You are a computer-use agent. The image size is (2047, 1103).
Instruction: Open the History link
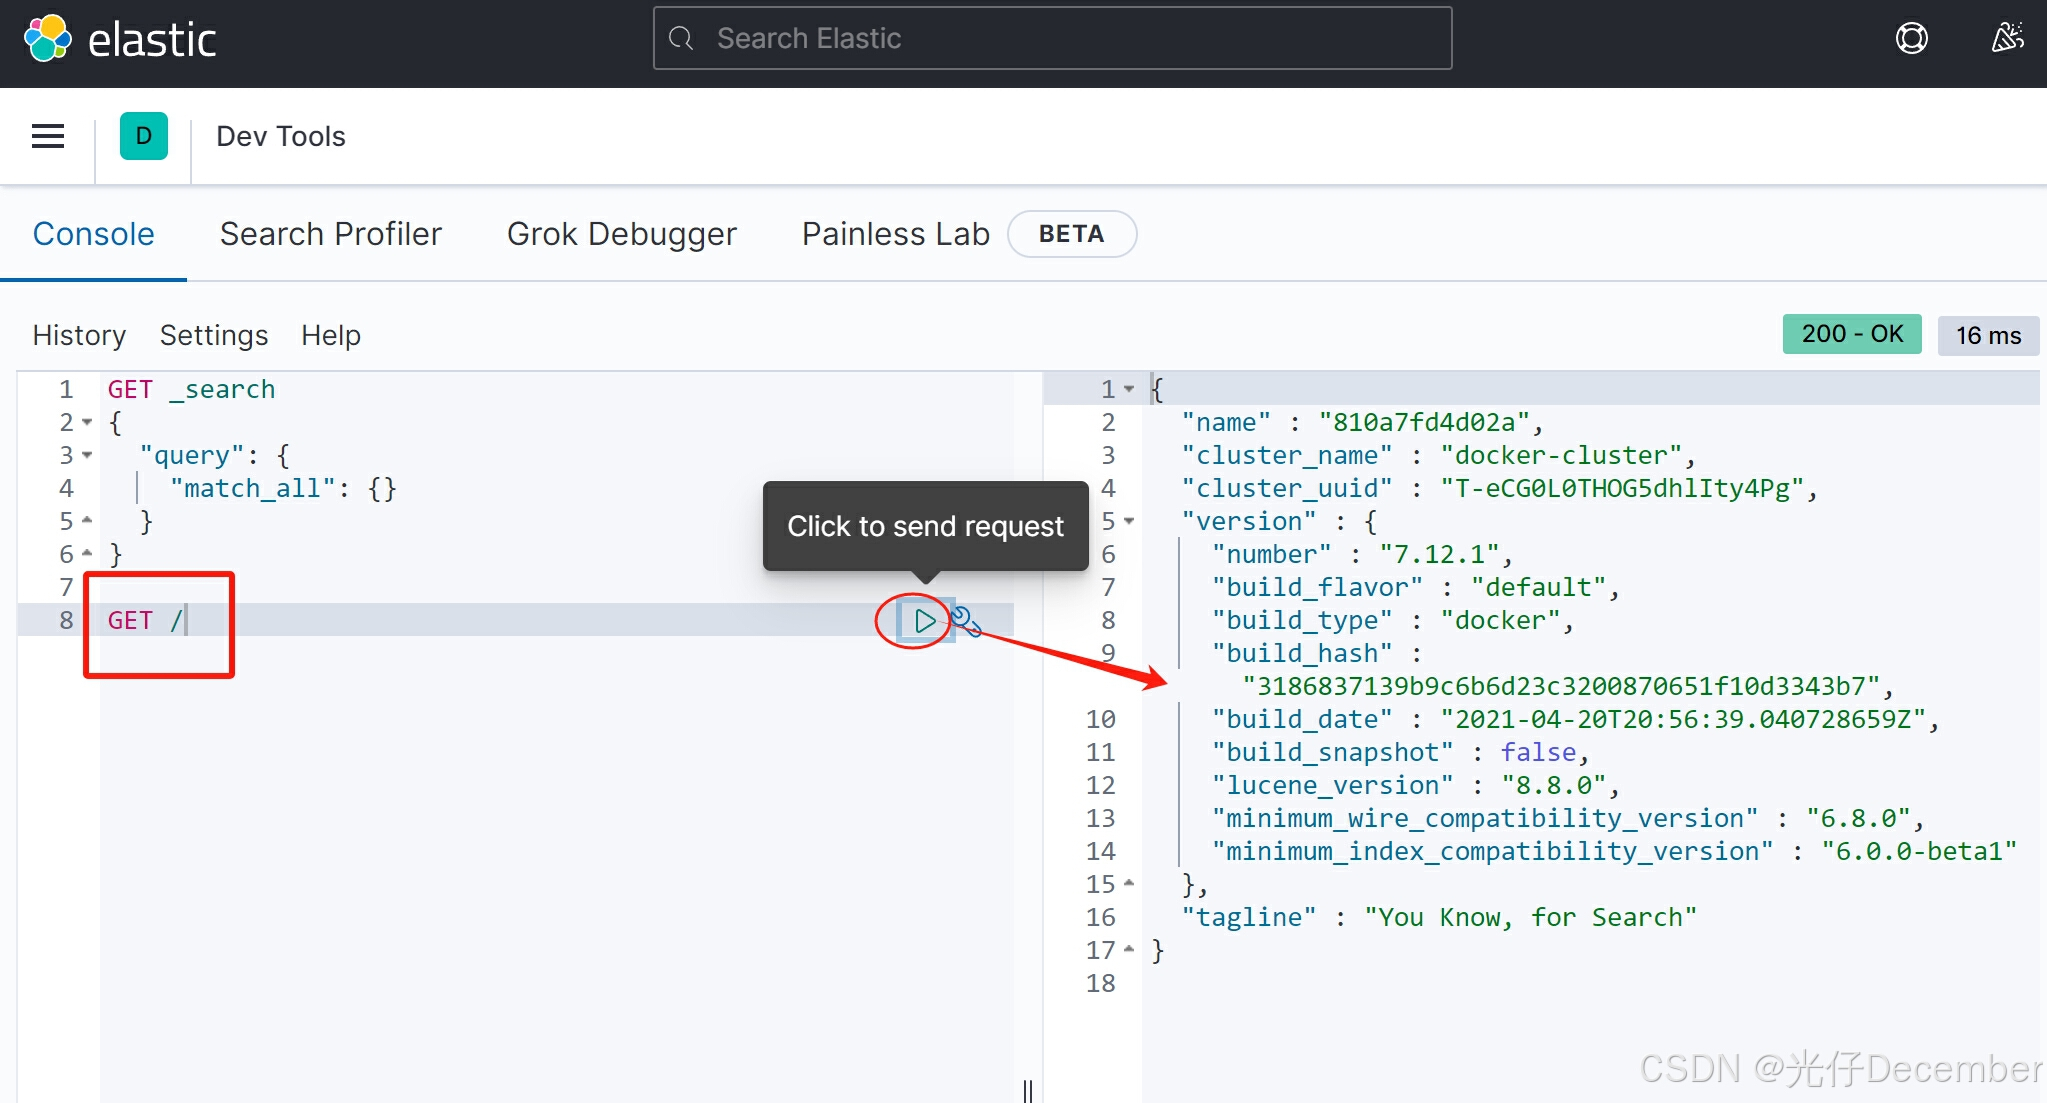coord(79,335)
